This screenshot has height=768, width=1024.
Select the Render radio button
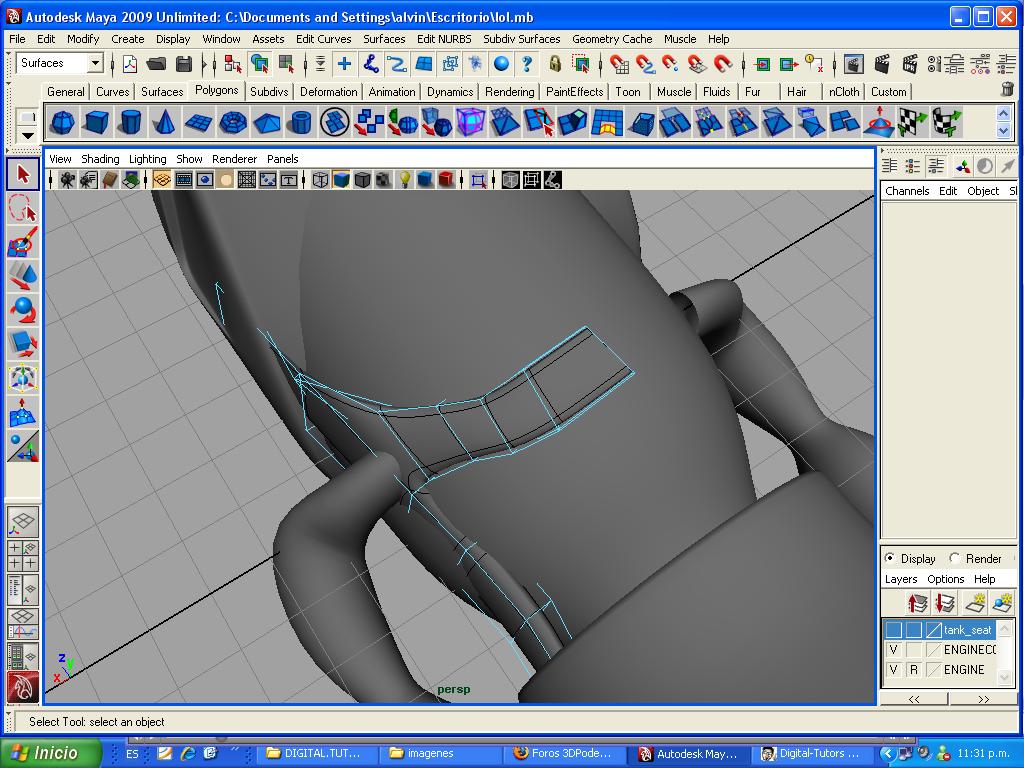coord(954,558)
